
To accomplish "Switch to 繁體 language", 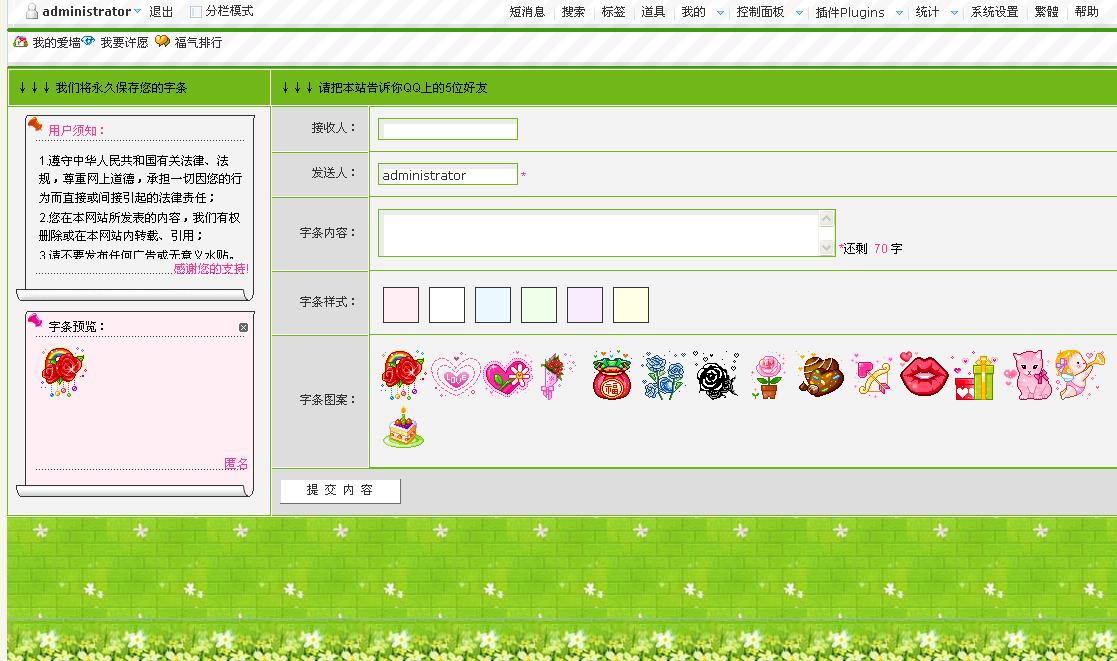I will 1046,12.
